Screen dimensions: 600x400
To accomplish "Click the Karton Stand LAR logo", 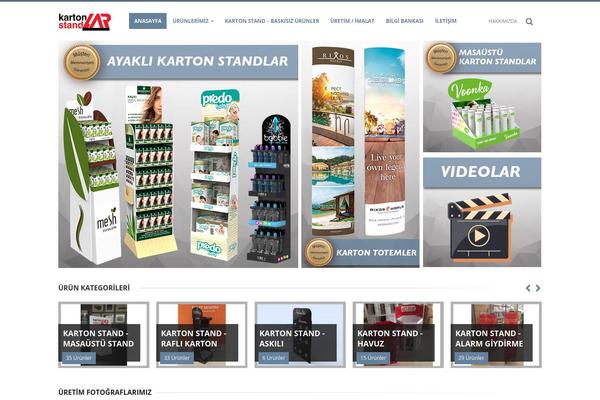I will [x=85, y=21].
